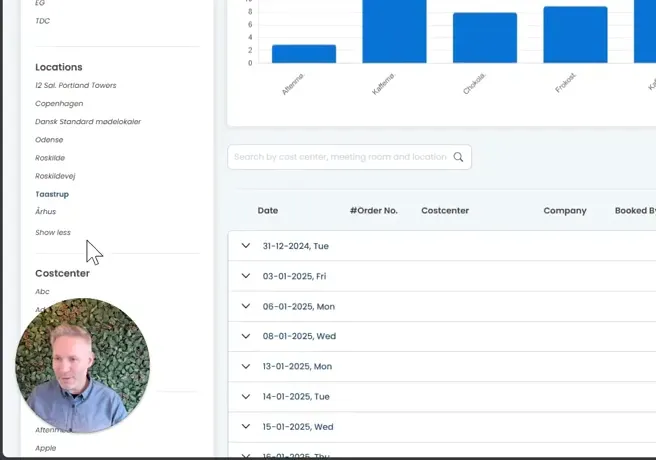Choose the Roskilde location
The height and width of the screenshot is (460, 656).
pos(50,158)
